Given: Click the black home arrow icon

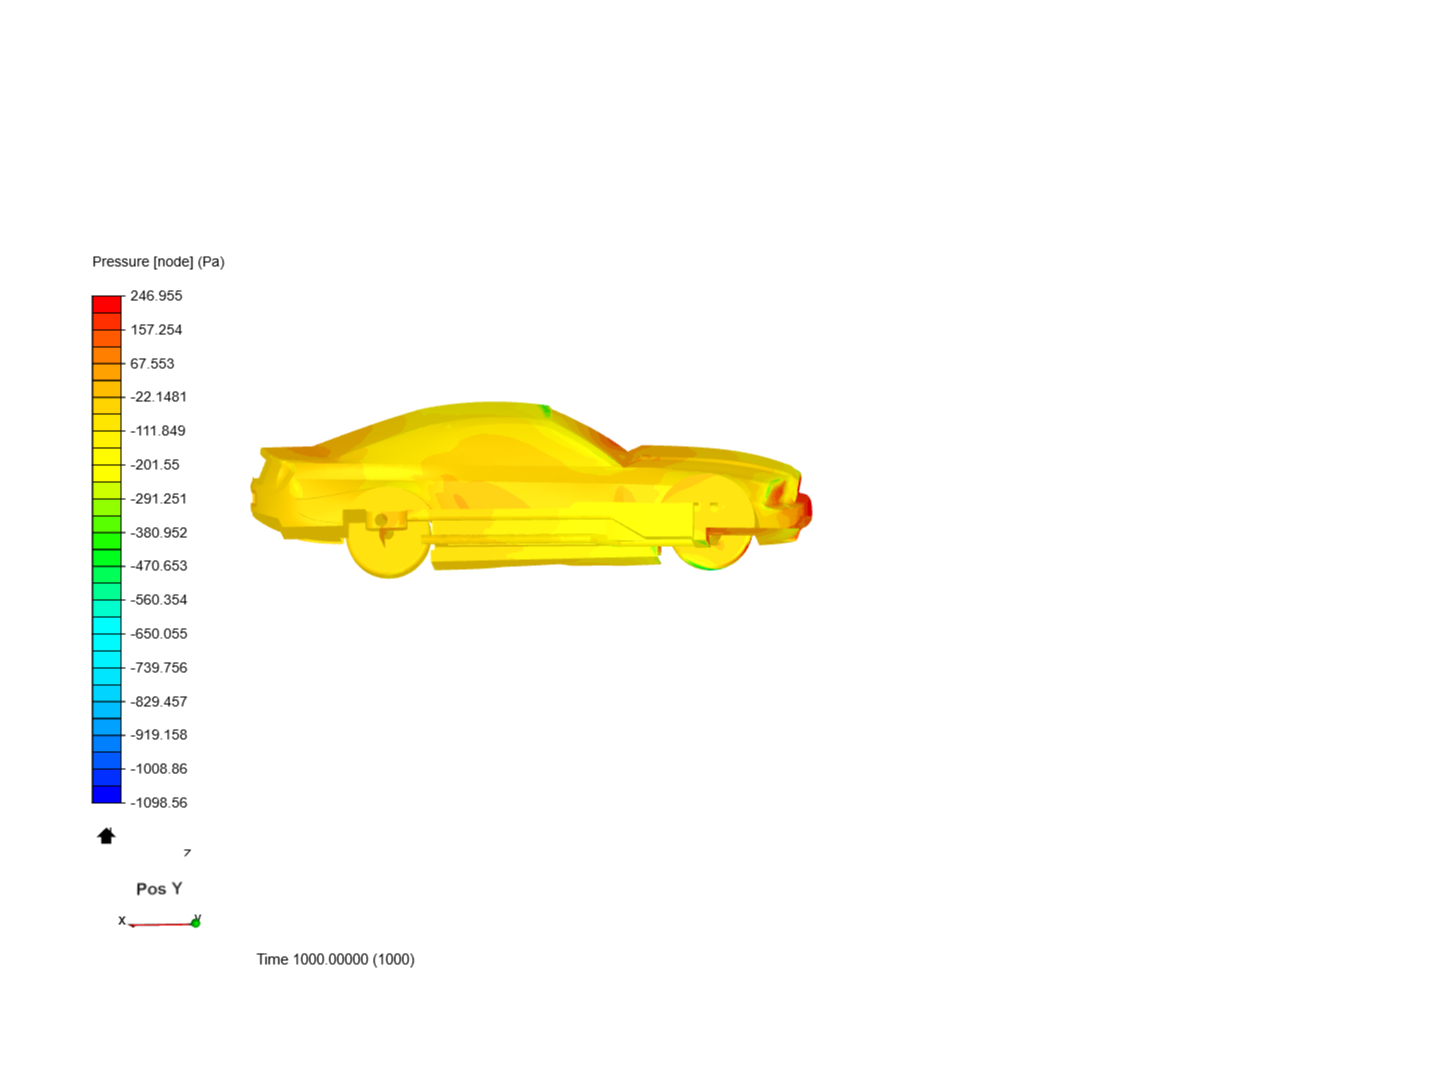Looking at the screenshot, I should point(106,836).
